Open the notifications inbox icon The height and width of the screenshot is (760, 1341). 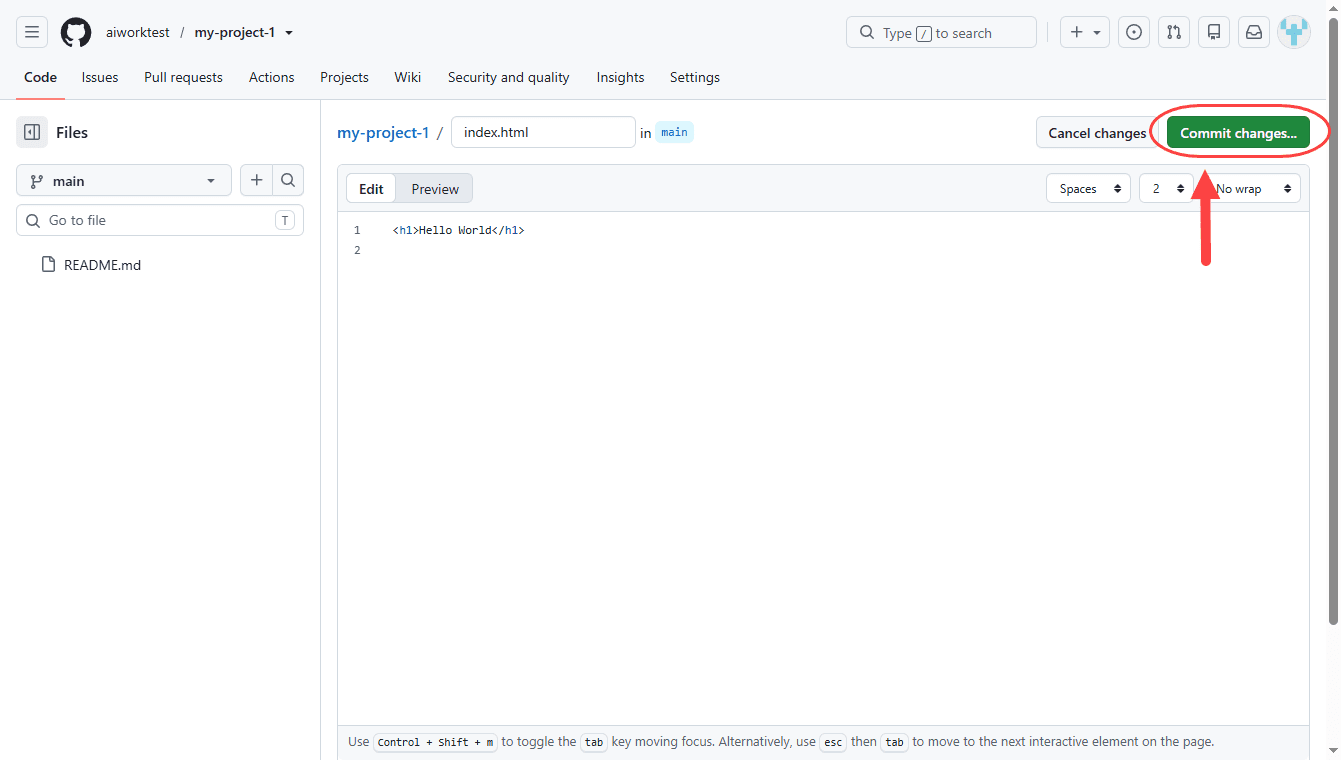pos(1254,32)
